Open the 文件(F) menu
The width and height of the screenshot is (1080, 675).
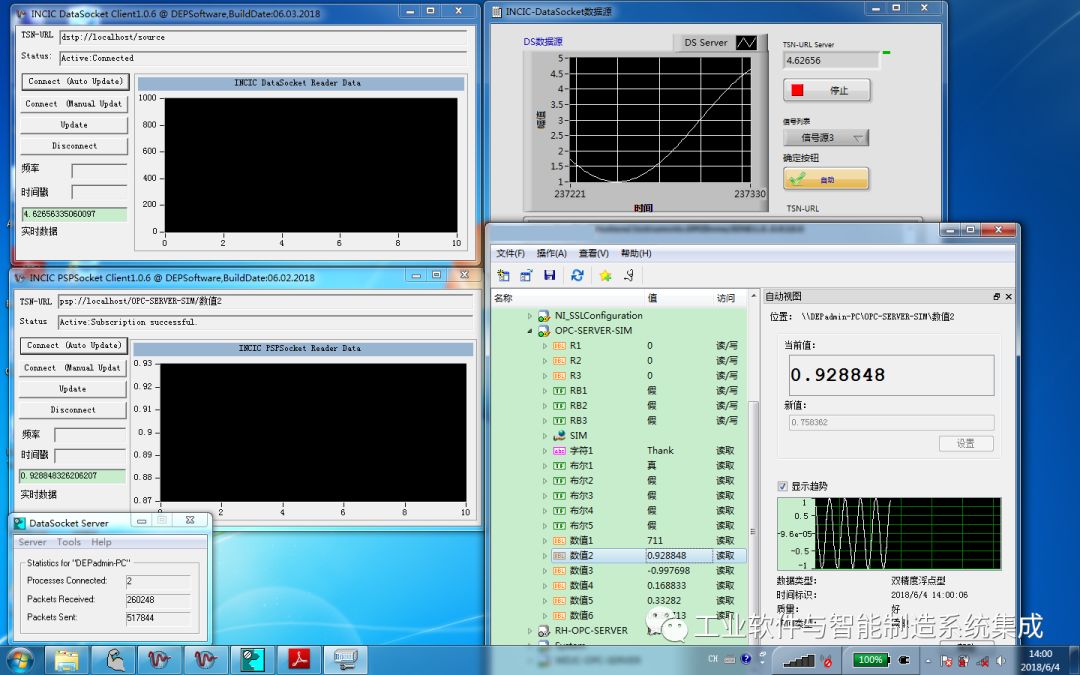[x=510, y=253]
